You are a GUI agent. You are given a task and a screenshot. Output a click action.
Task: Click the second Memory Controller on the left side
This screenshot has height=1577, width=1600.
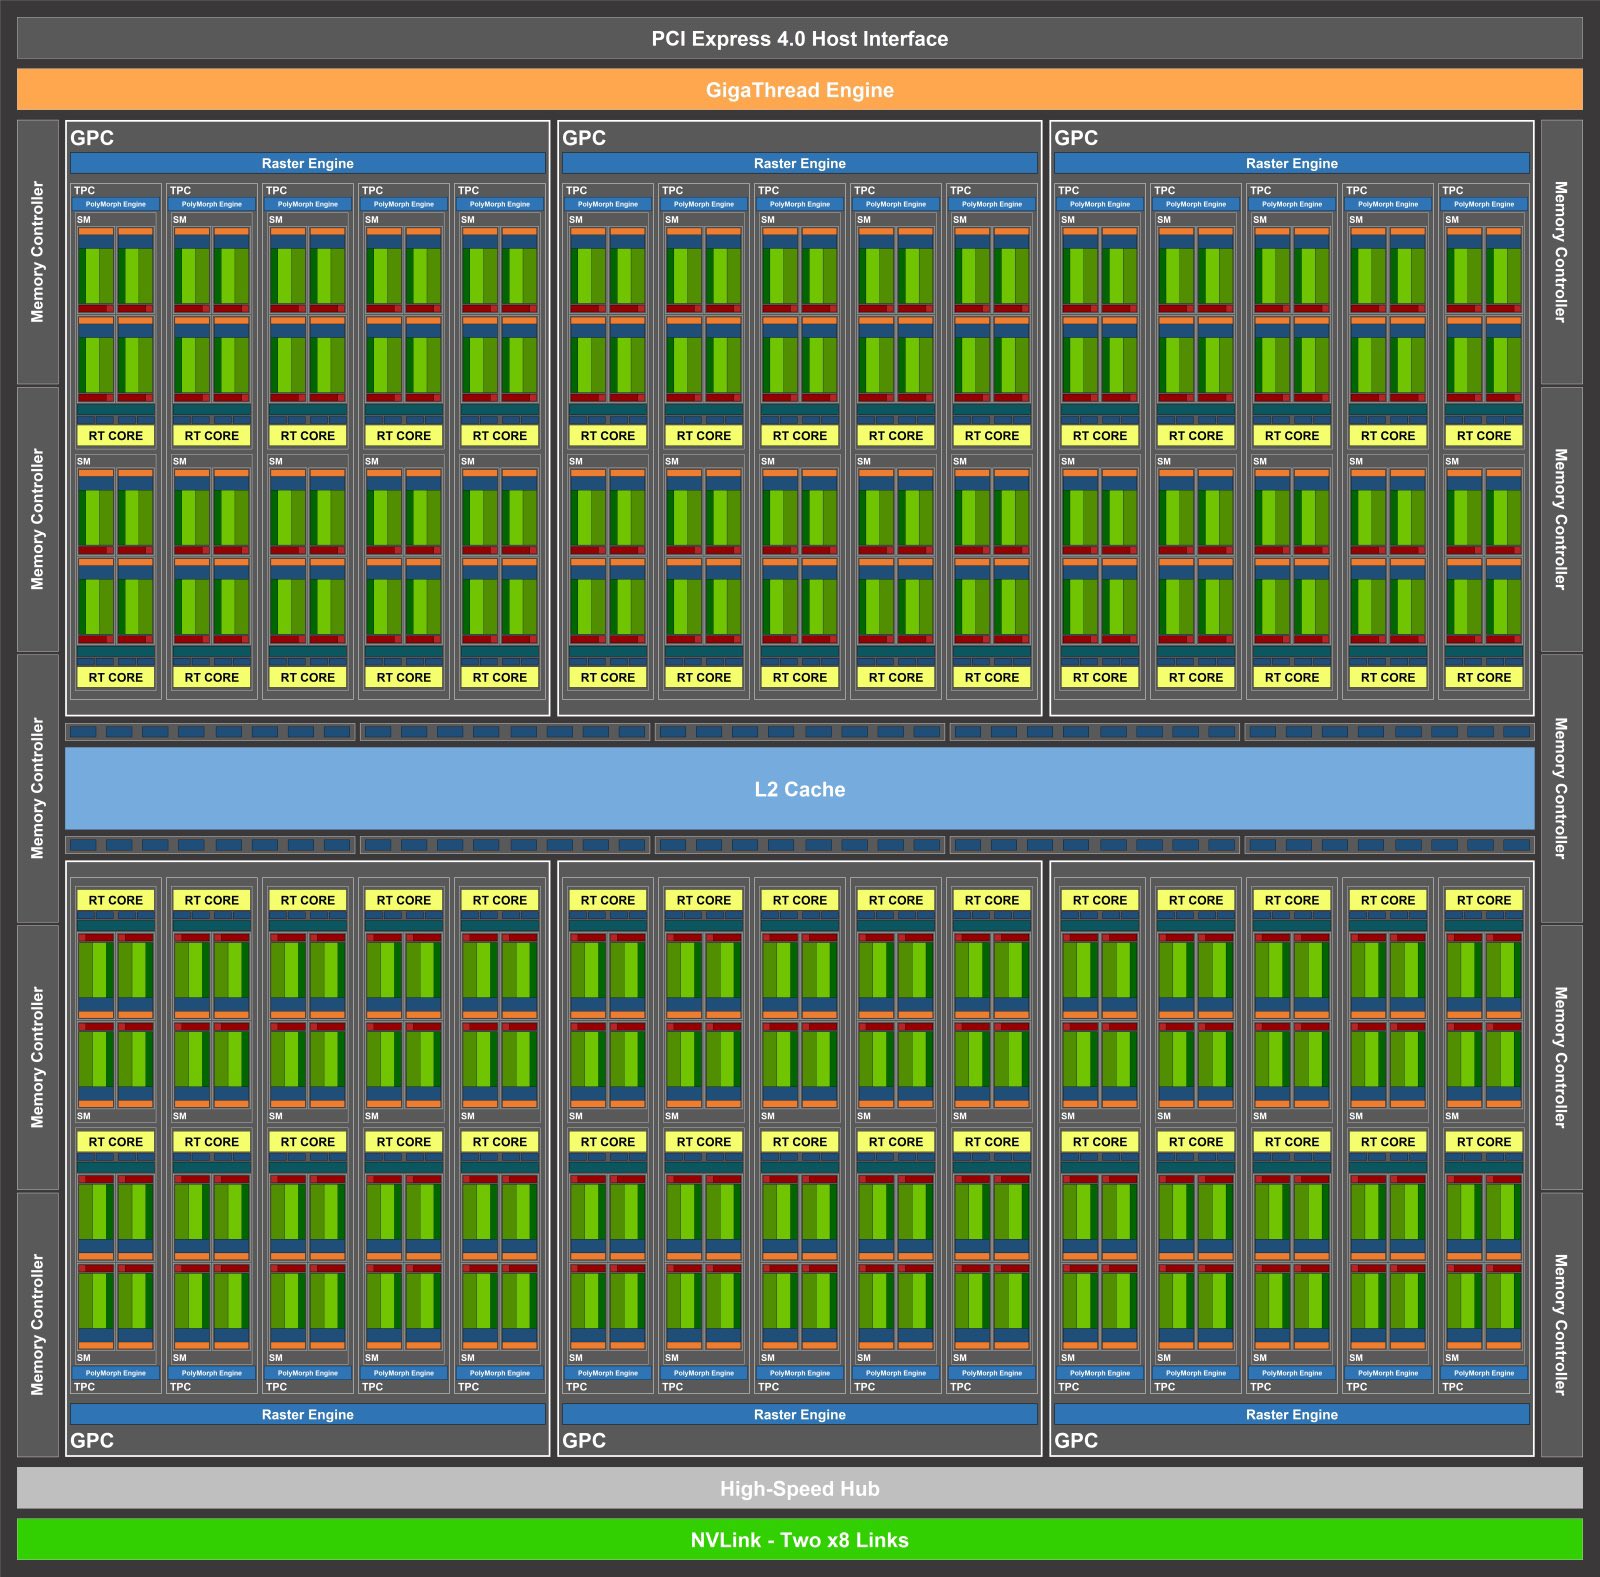pyautogui.click(x=38, y=519)
